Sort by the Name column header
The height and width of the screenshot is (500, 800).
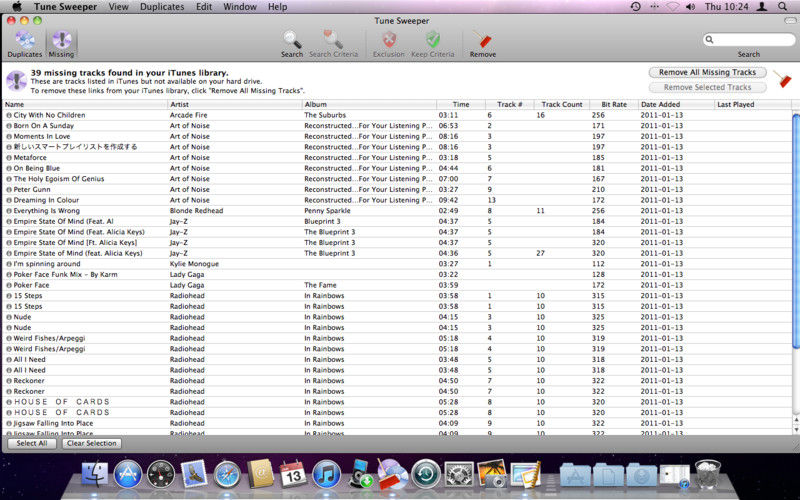coord(85,104)
